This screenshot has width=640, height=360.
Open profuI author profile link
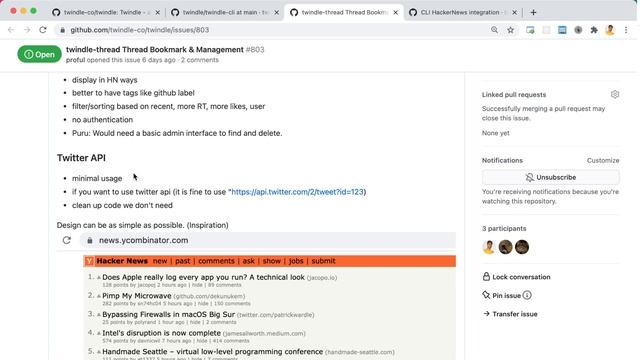(76, 60)
